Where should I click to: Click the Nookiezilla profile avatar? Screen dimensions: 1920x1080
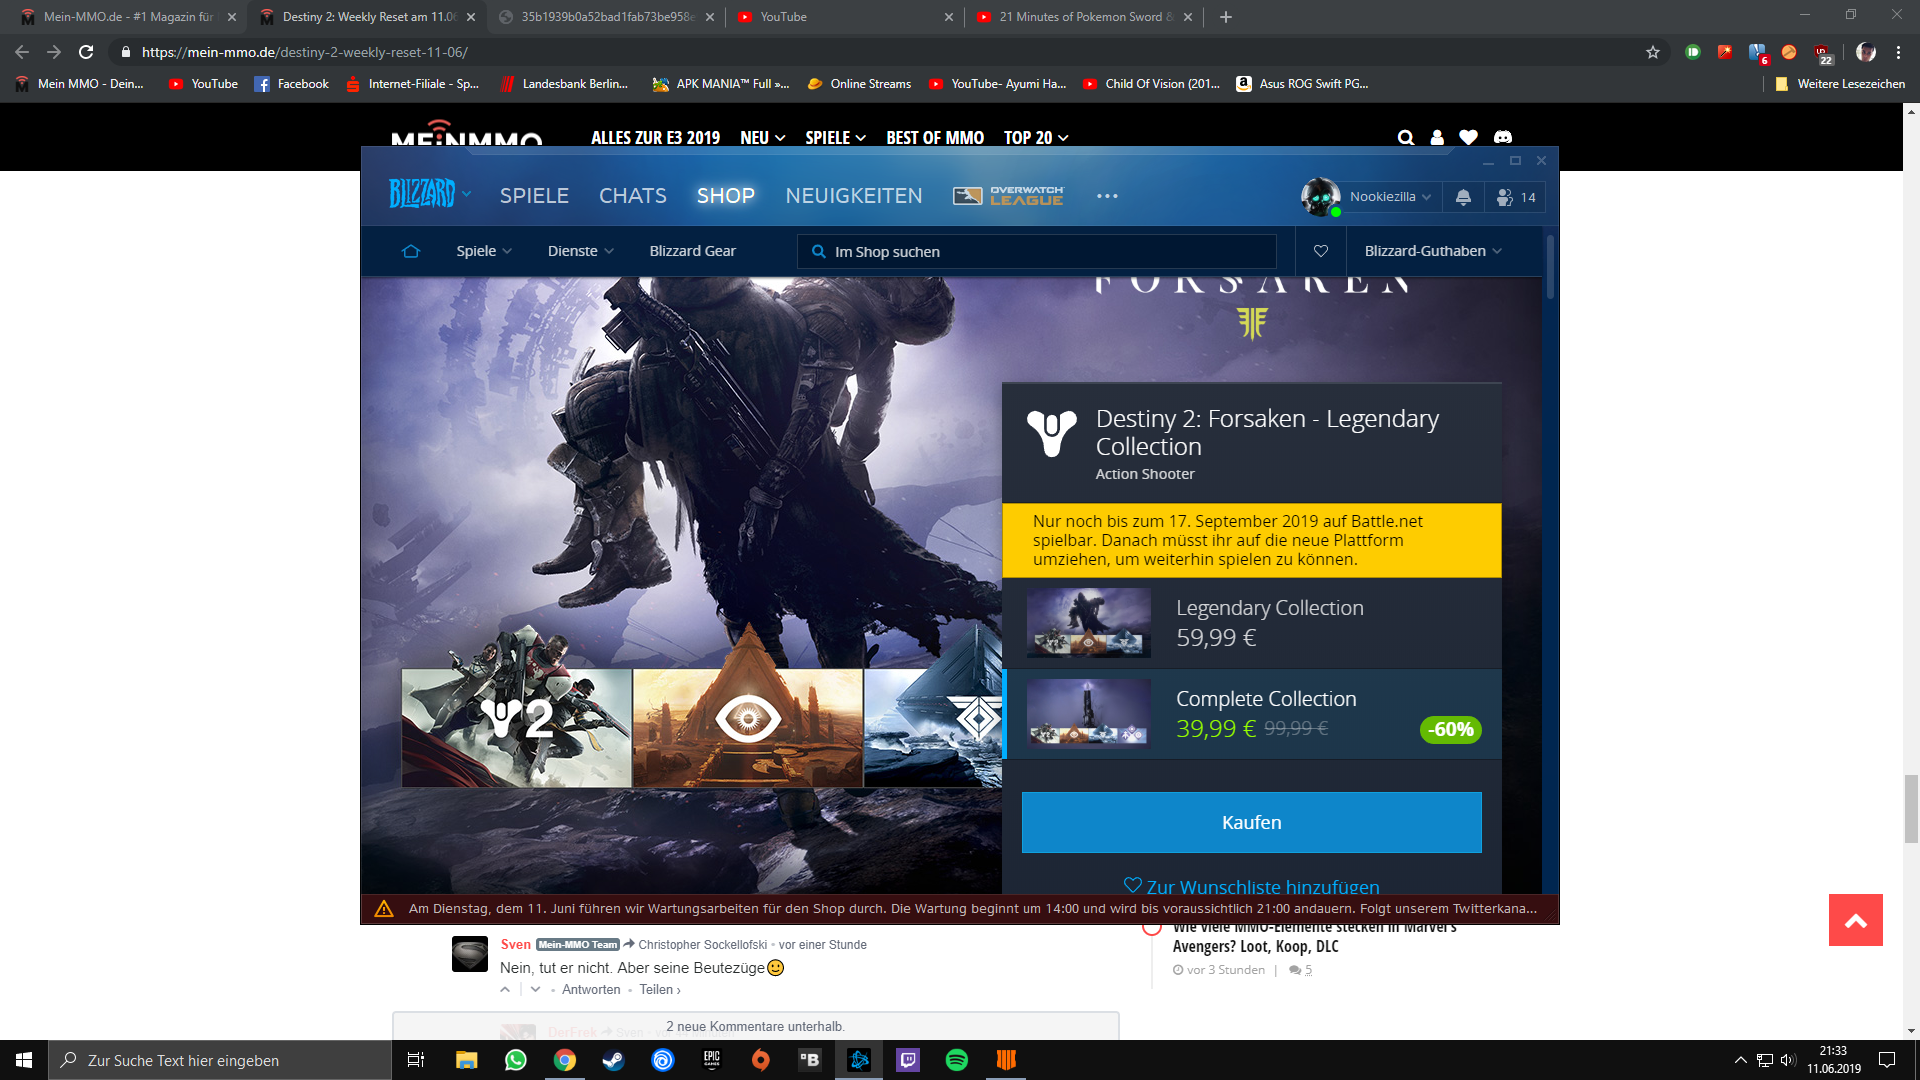(1320, 197)
